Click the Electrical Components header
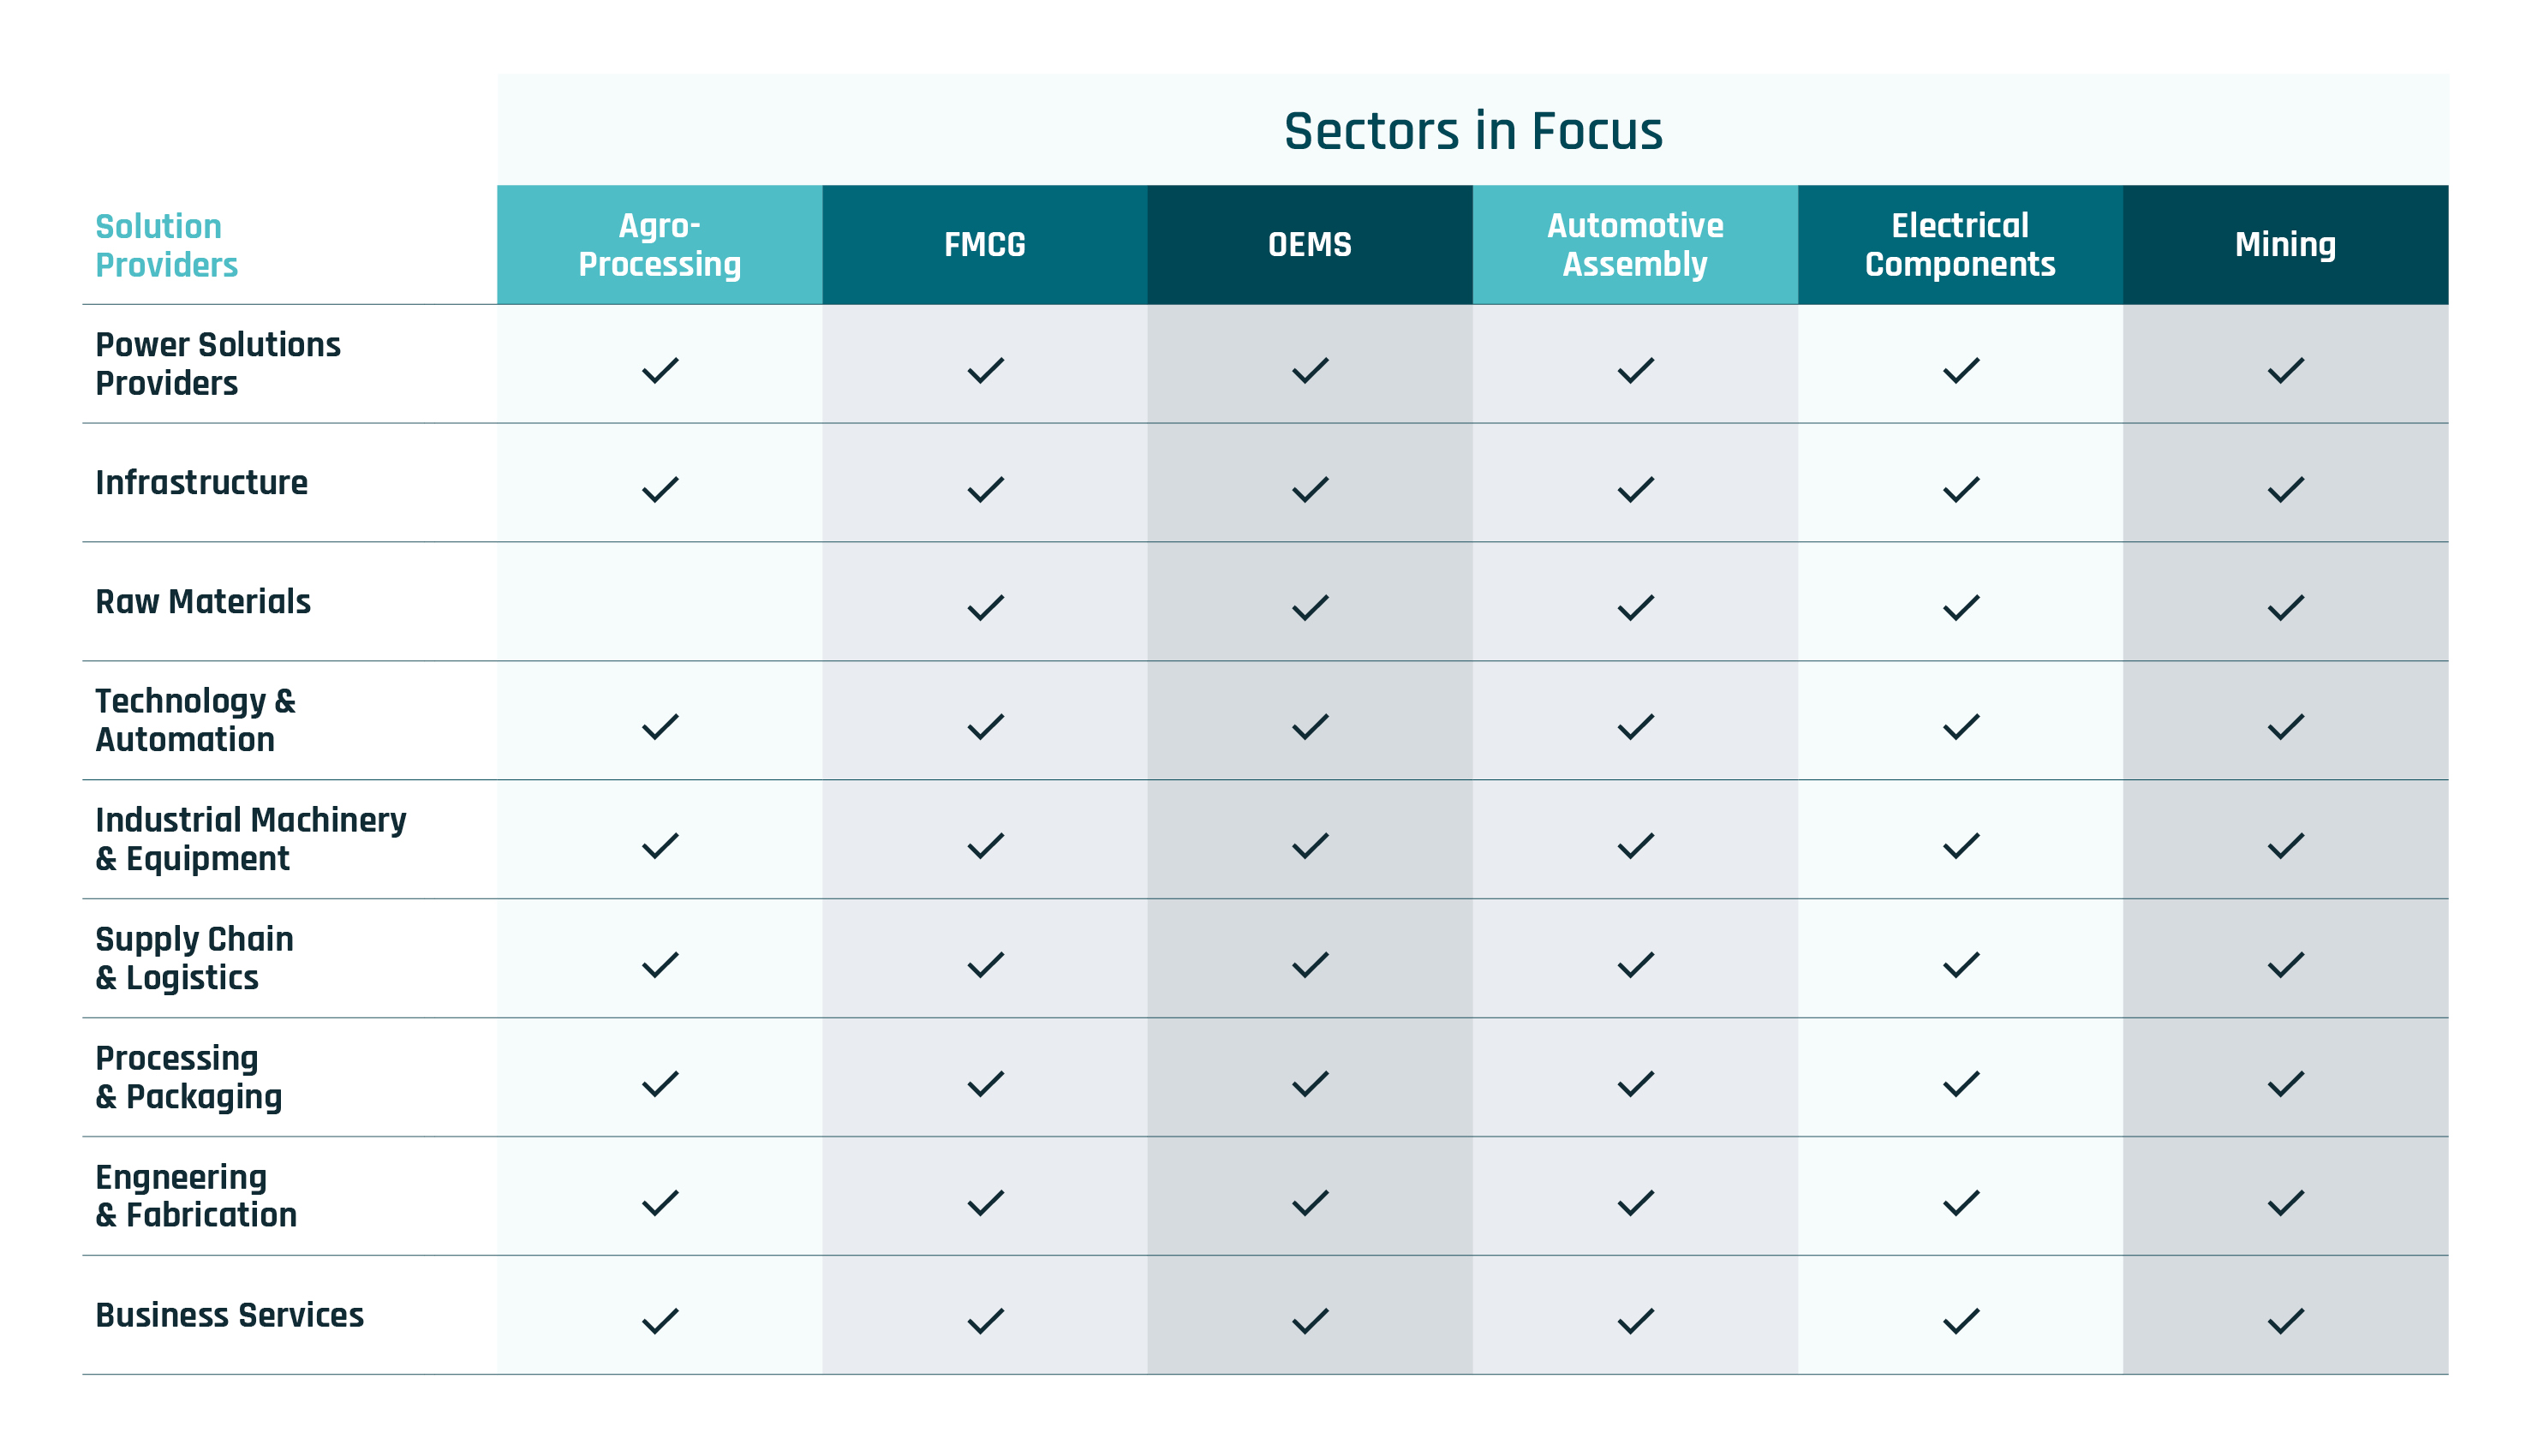2532x1456 pixels. [x=1959, y=244]
